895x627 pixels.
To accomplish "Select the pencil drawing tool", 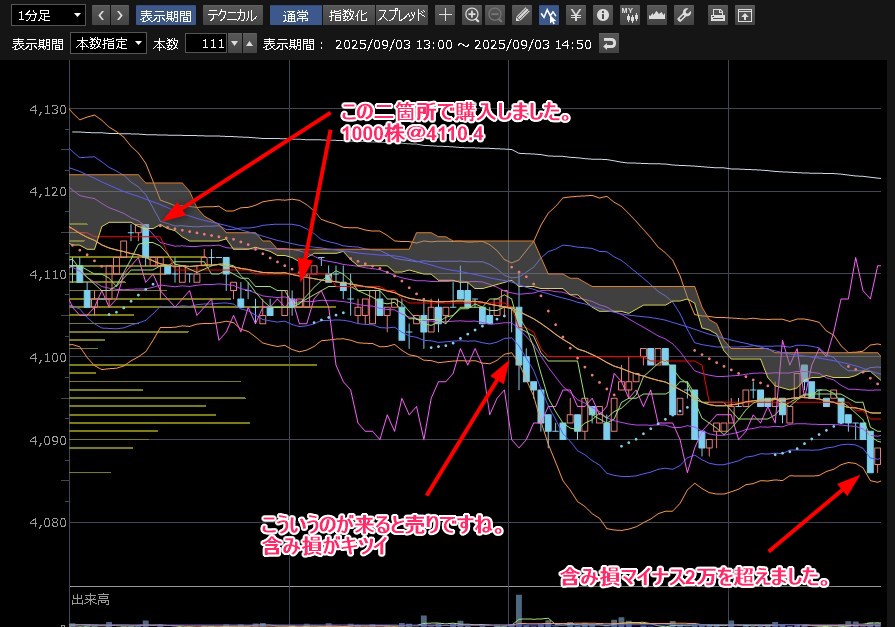I will [522, 15].
